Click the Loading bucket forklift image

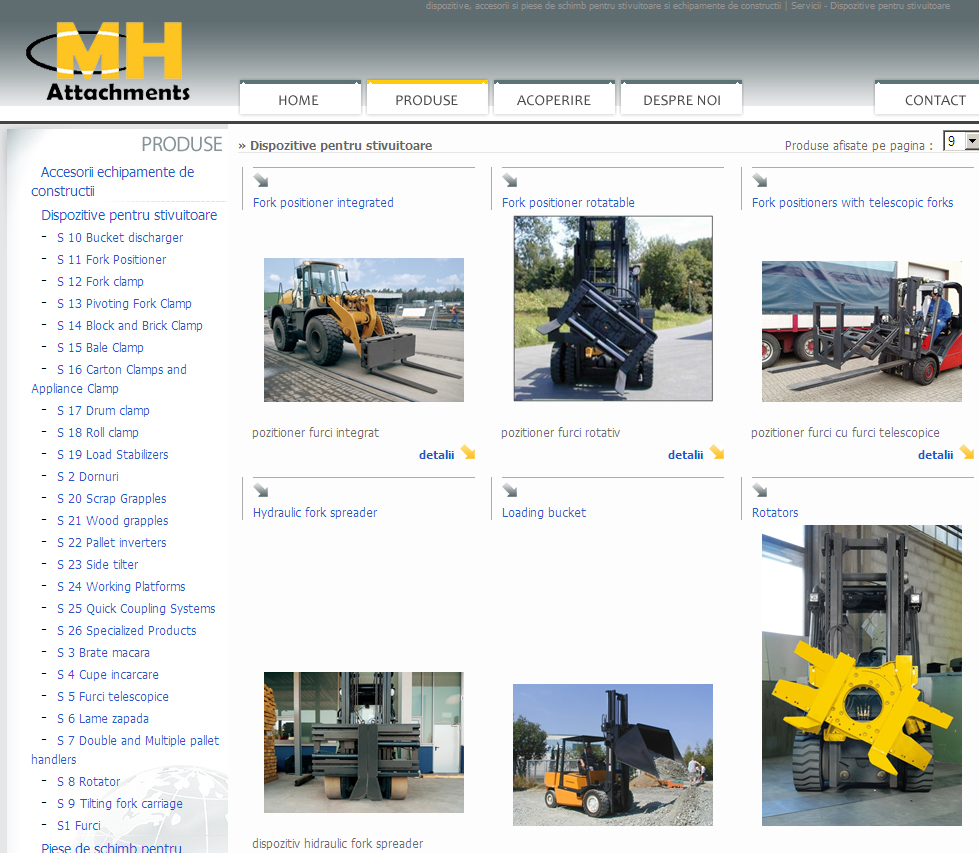[612, 754]
